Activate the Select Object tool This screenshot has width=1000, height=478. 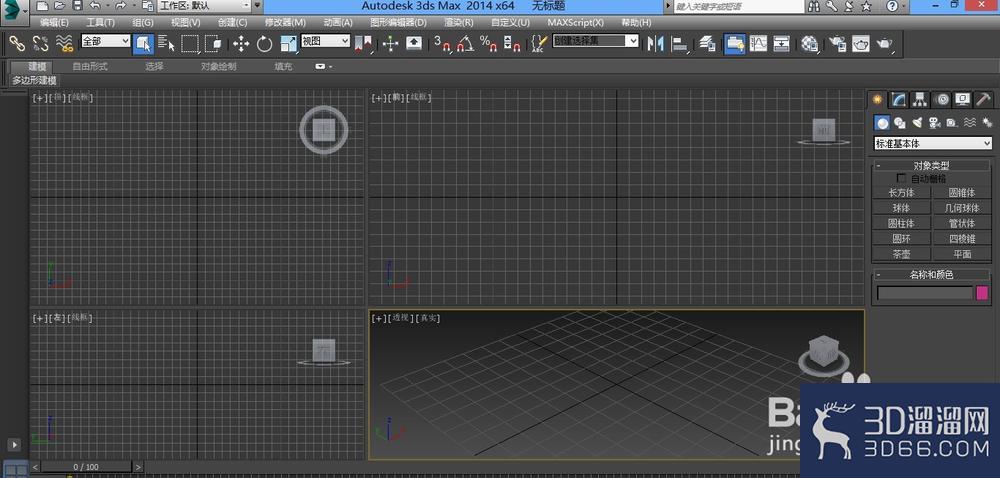click(x=143, y=43)
